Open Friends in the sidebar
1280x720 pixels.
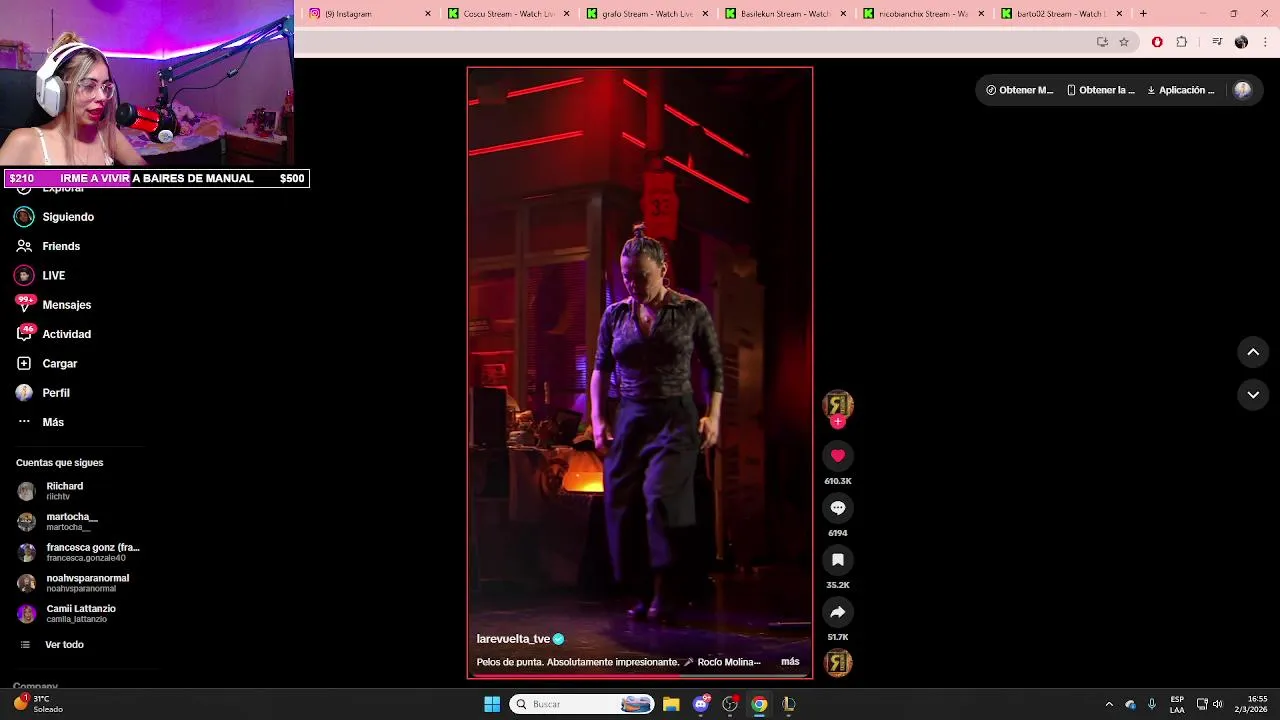(x=48, y=246)
